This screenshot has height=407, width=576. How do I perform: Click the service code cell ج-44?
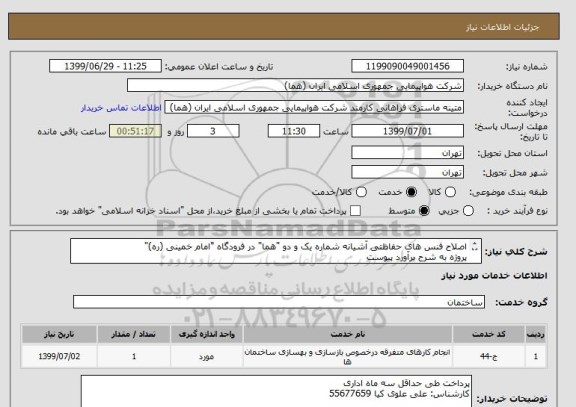tap(489, 356)
